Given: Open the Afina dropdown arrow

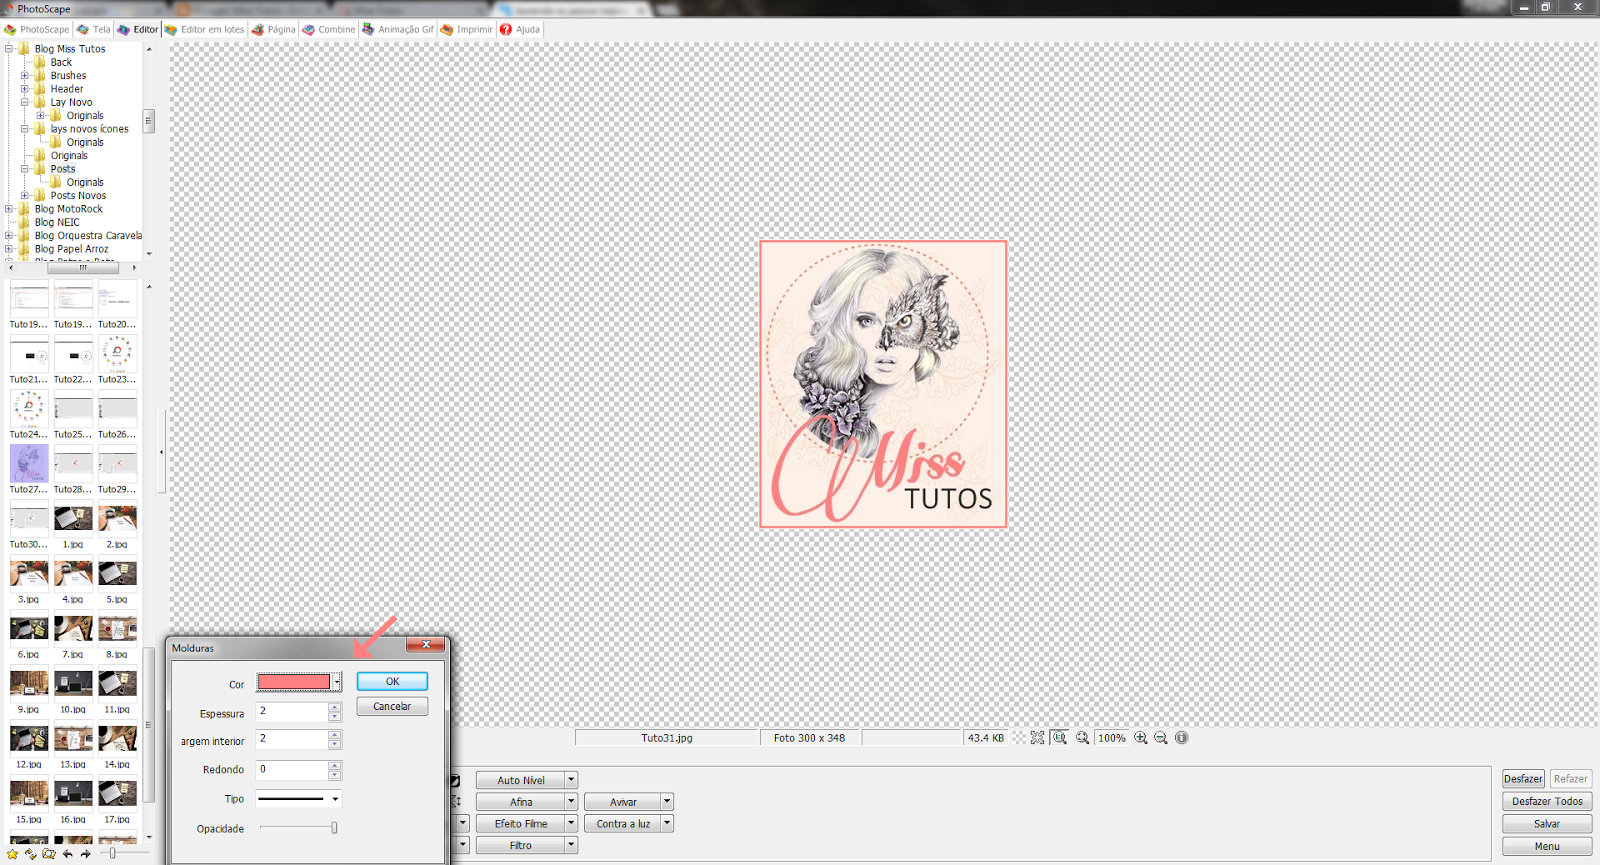Looking at the screenshot, I should [571, 802].
